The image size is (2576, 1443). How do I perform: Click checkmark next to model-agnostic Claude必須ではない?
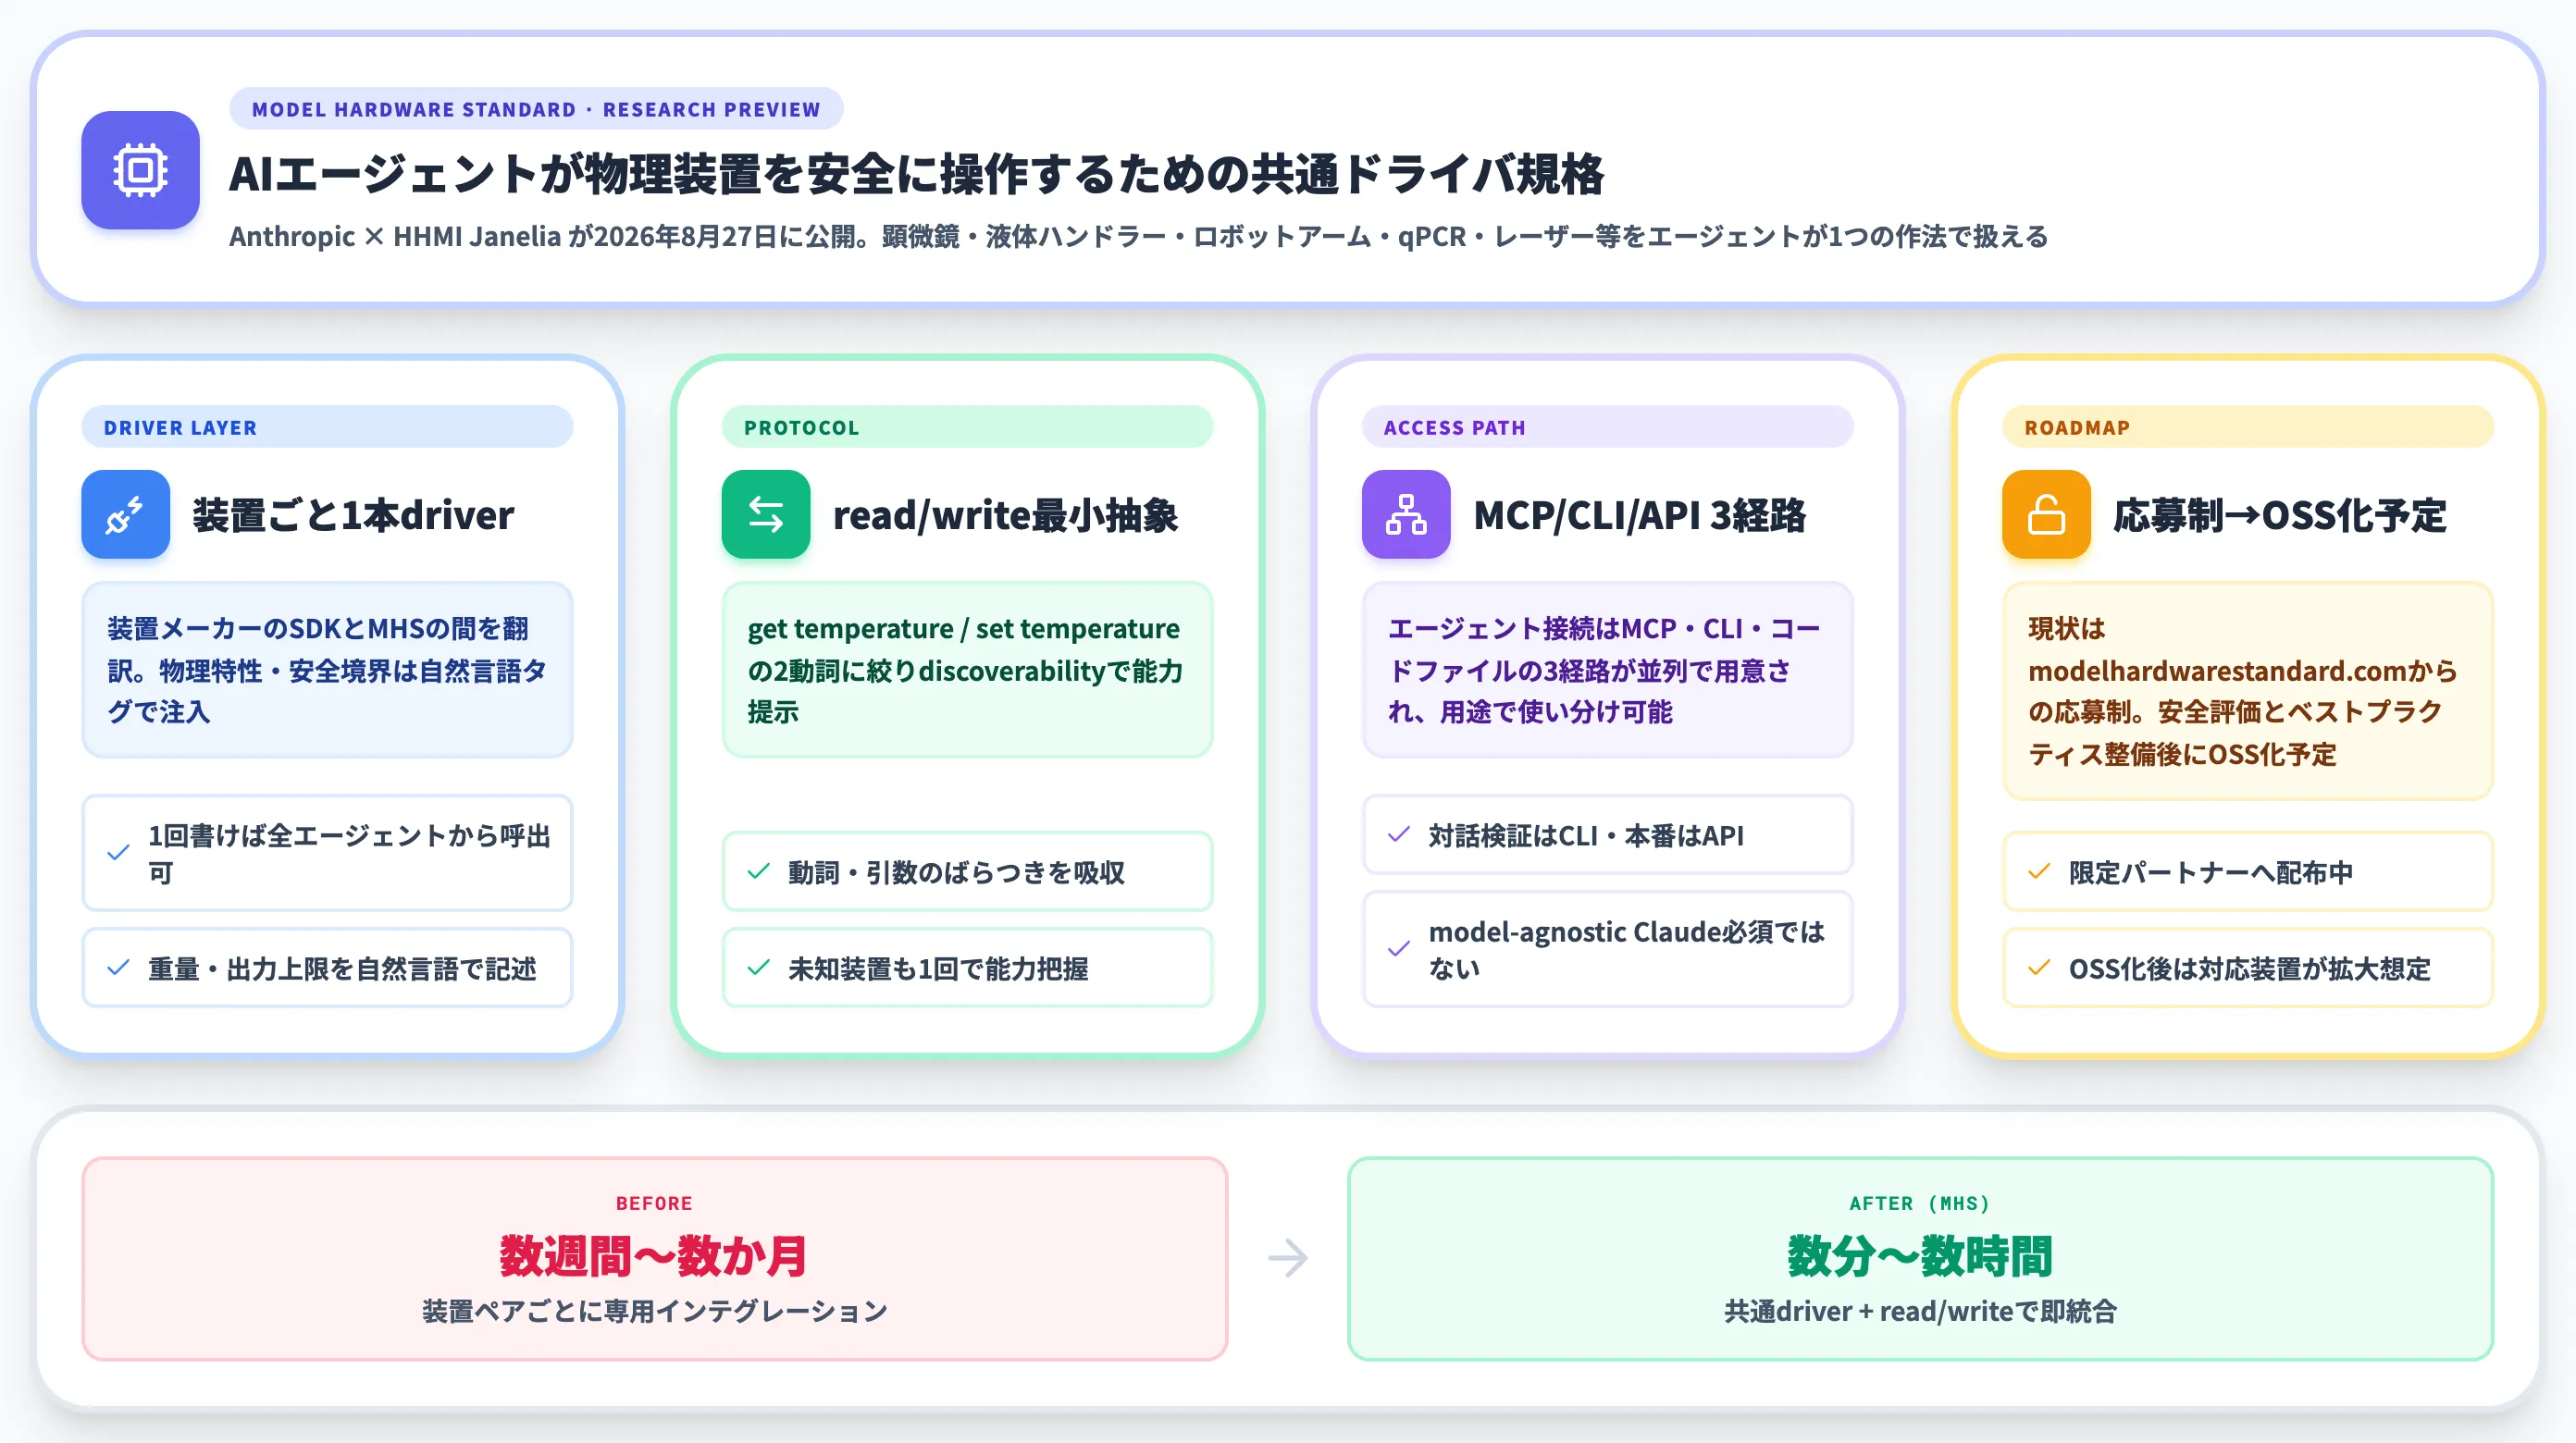[1399, 949]
